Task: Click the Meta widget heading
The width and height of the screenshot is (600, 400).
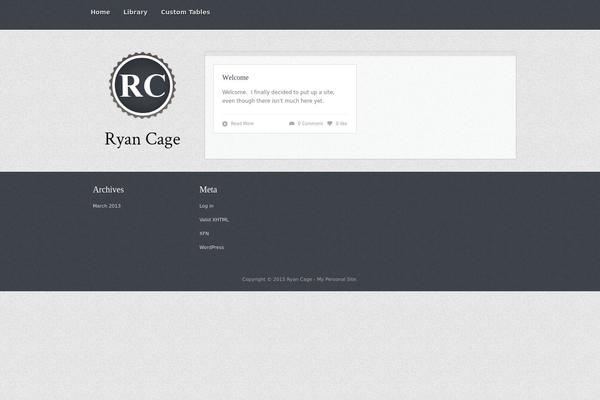Action: pos(208,189)
